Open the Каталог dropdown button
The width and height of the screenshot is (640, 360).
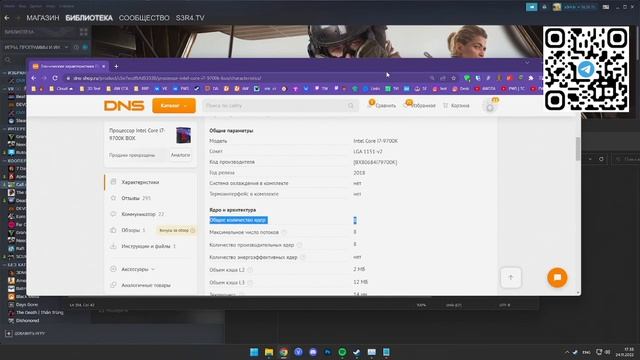[174, 106]
